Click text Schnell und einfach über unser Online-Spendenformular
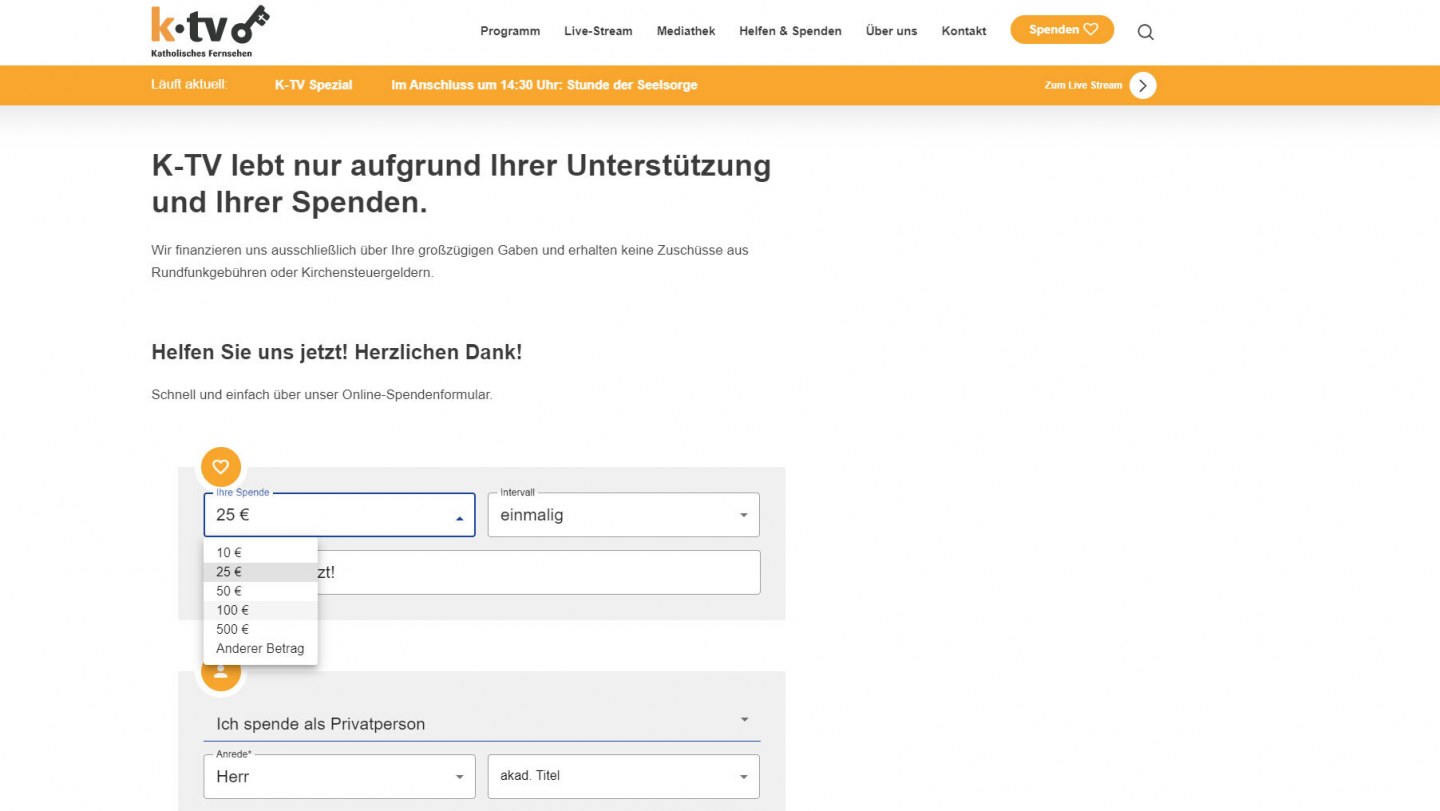This screenshot has height=811, width=1440. pos(322,395)
